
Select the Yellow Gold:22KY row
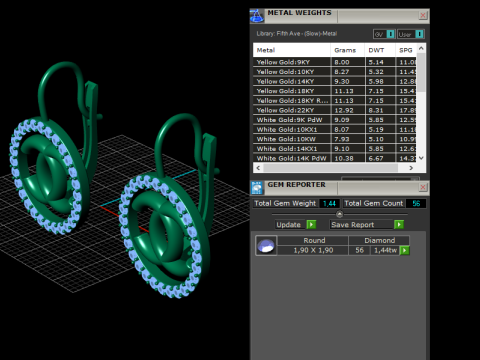coord(335,110)
